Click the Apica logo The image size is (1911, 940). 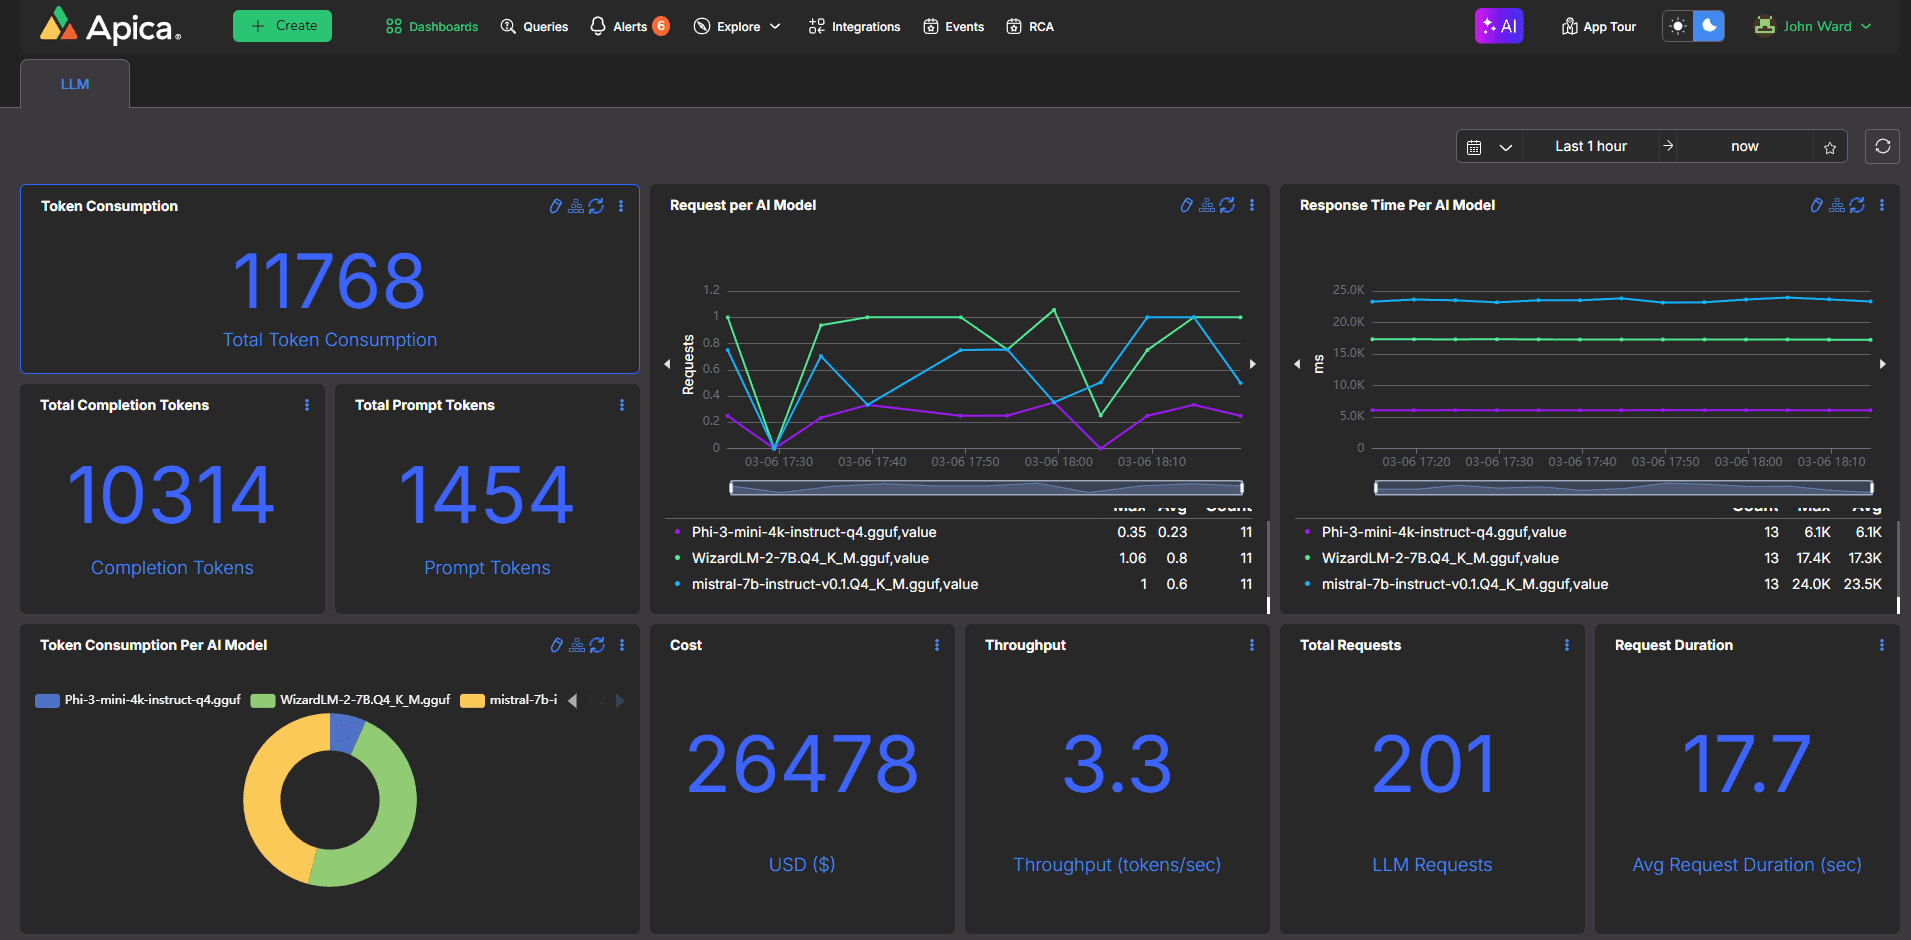click(110, 27)
